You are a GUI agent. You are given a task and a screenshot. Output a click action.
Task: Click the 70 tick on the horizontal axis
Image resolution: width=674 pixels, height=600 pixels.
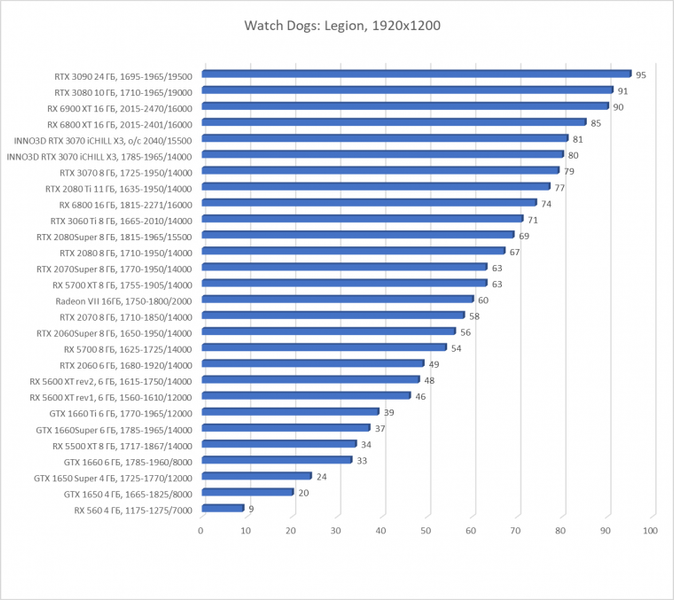click(515, 531)
